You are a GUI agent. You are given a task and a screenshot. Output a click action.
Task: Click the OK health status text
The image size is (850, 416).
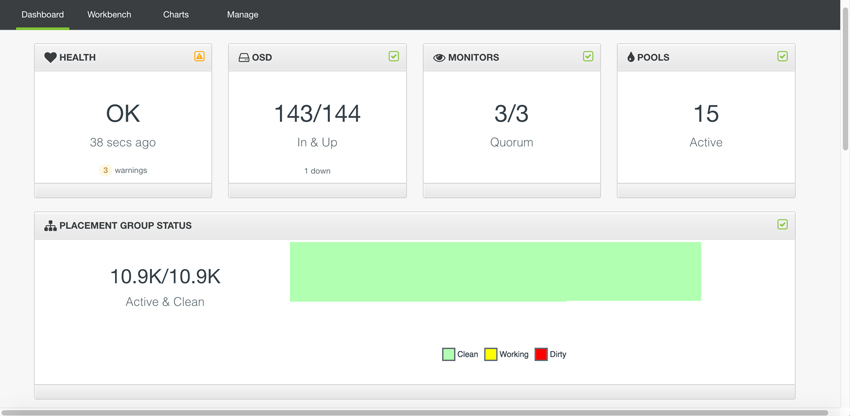[123, 114]
